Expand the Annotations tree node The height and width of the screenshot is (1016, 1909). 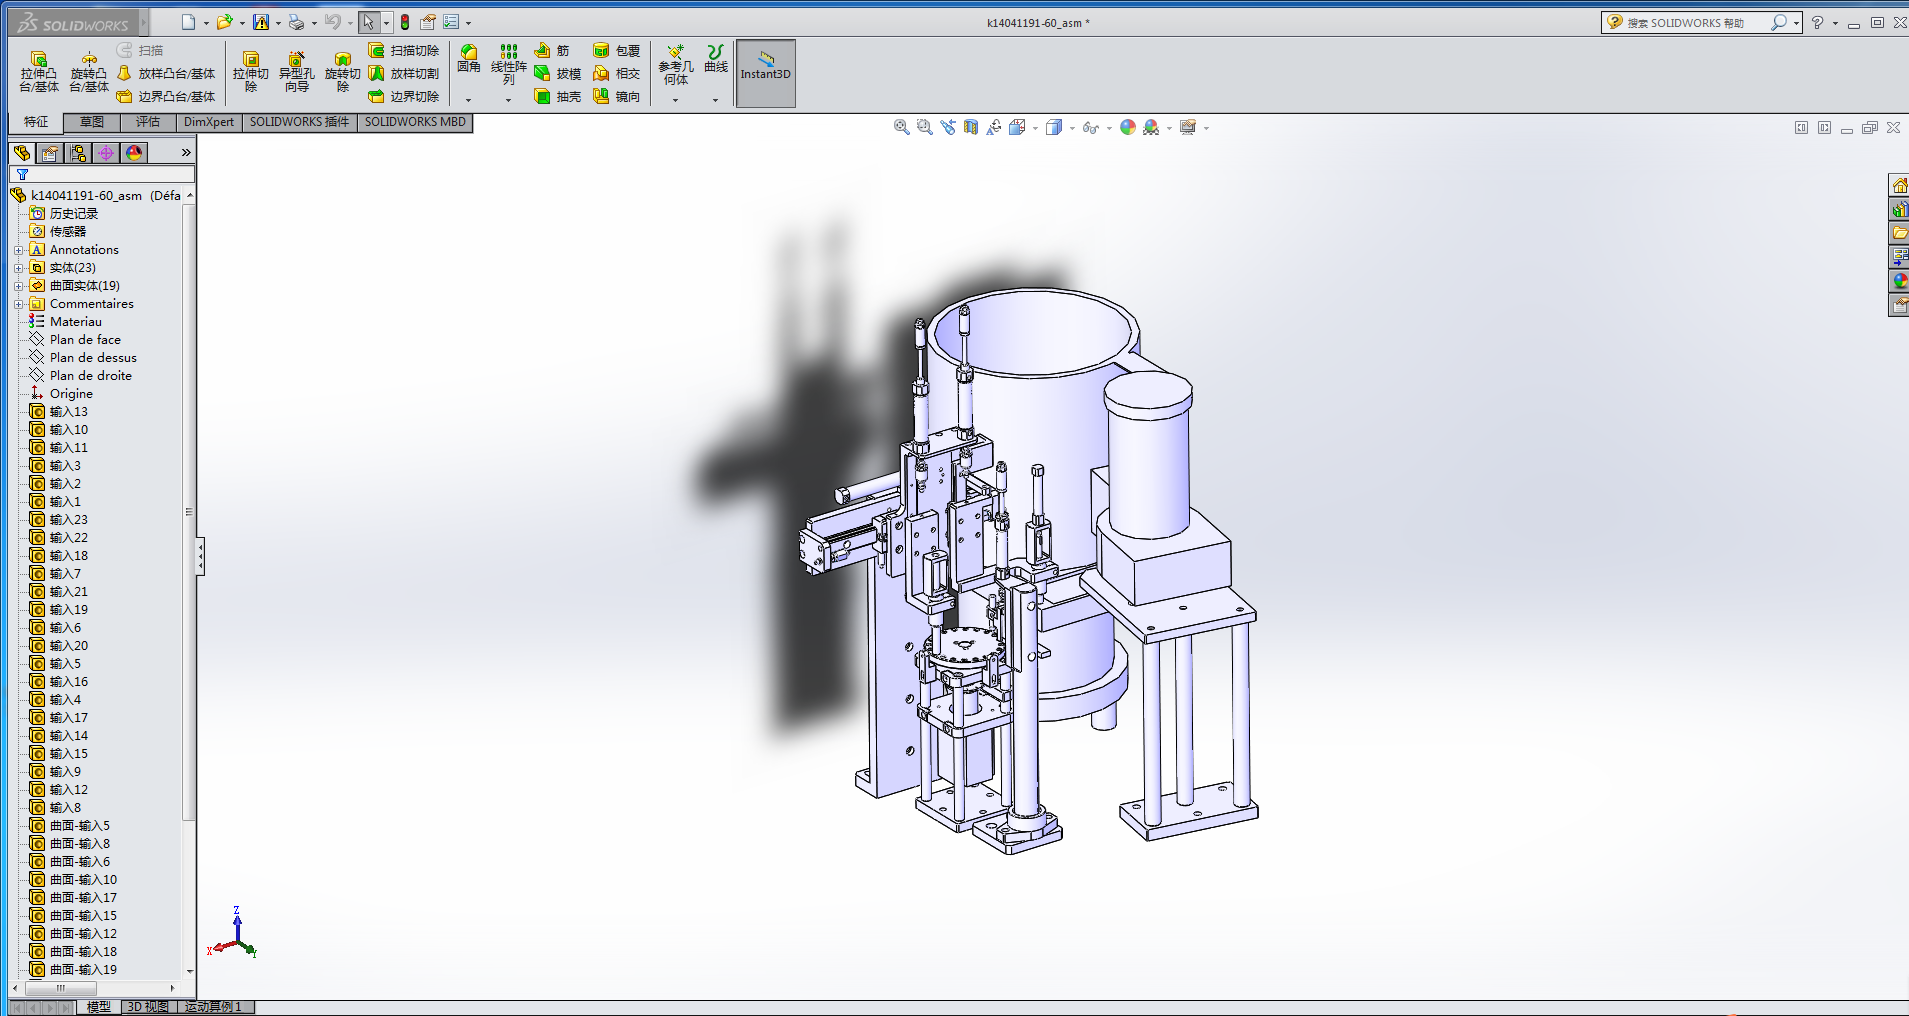pos(18,250)
